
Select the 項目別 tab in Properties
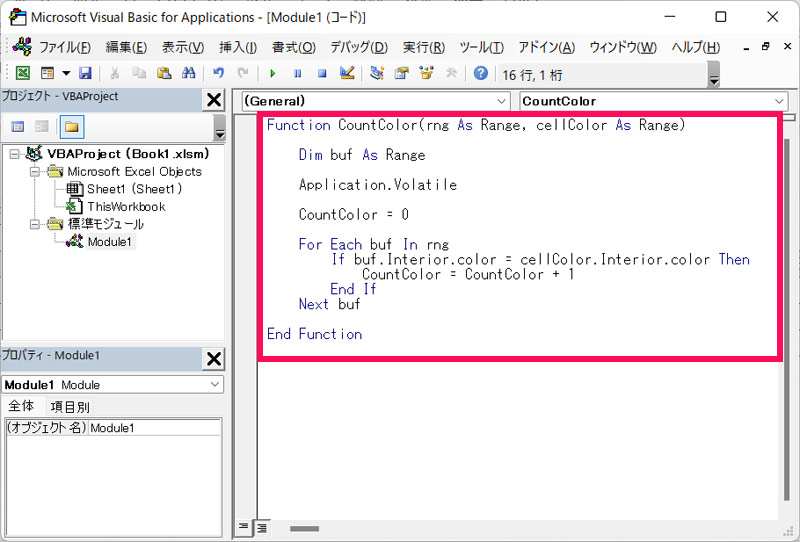(70, 406)
